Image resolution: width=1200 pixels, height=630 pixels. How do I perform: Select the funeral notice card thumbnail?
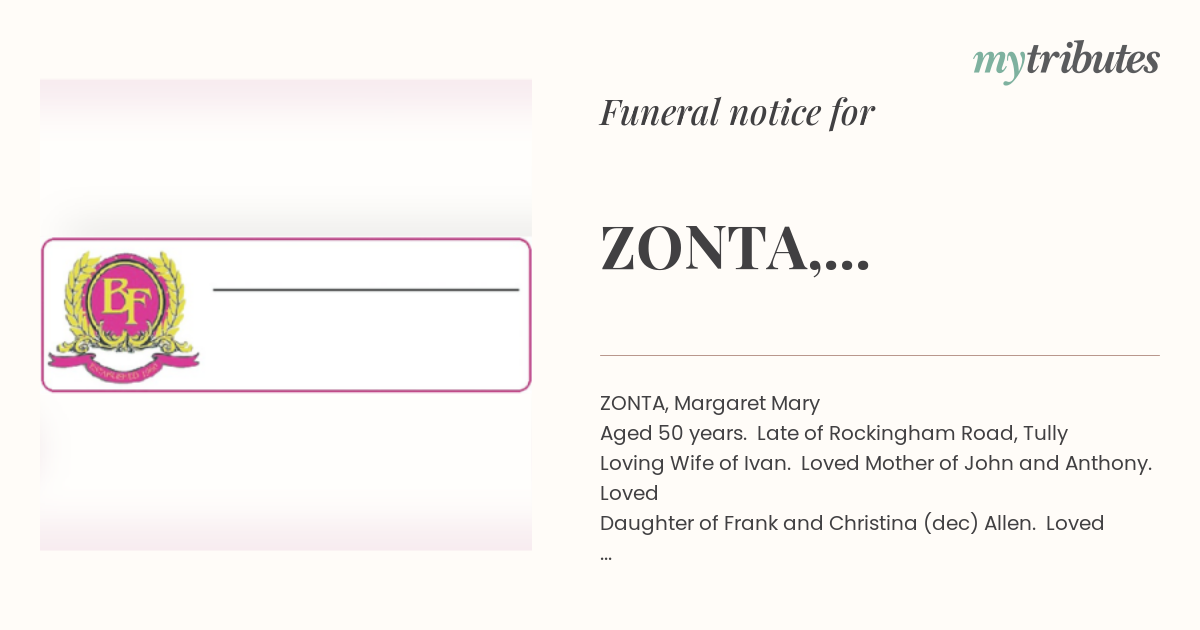[286, 315]
